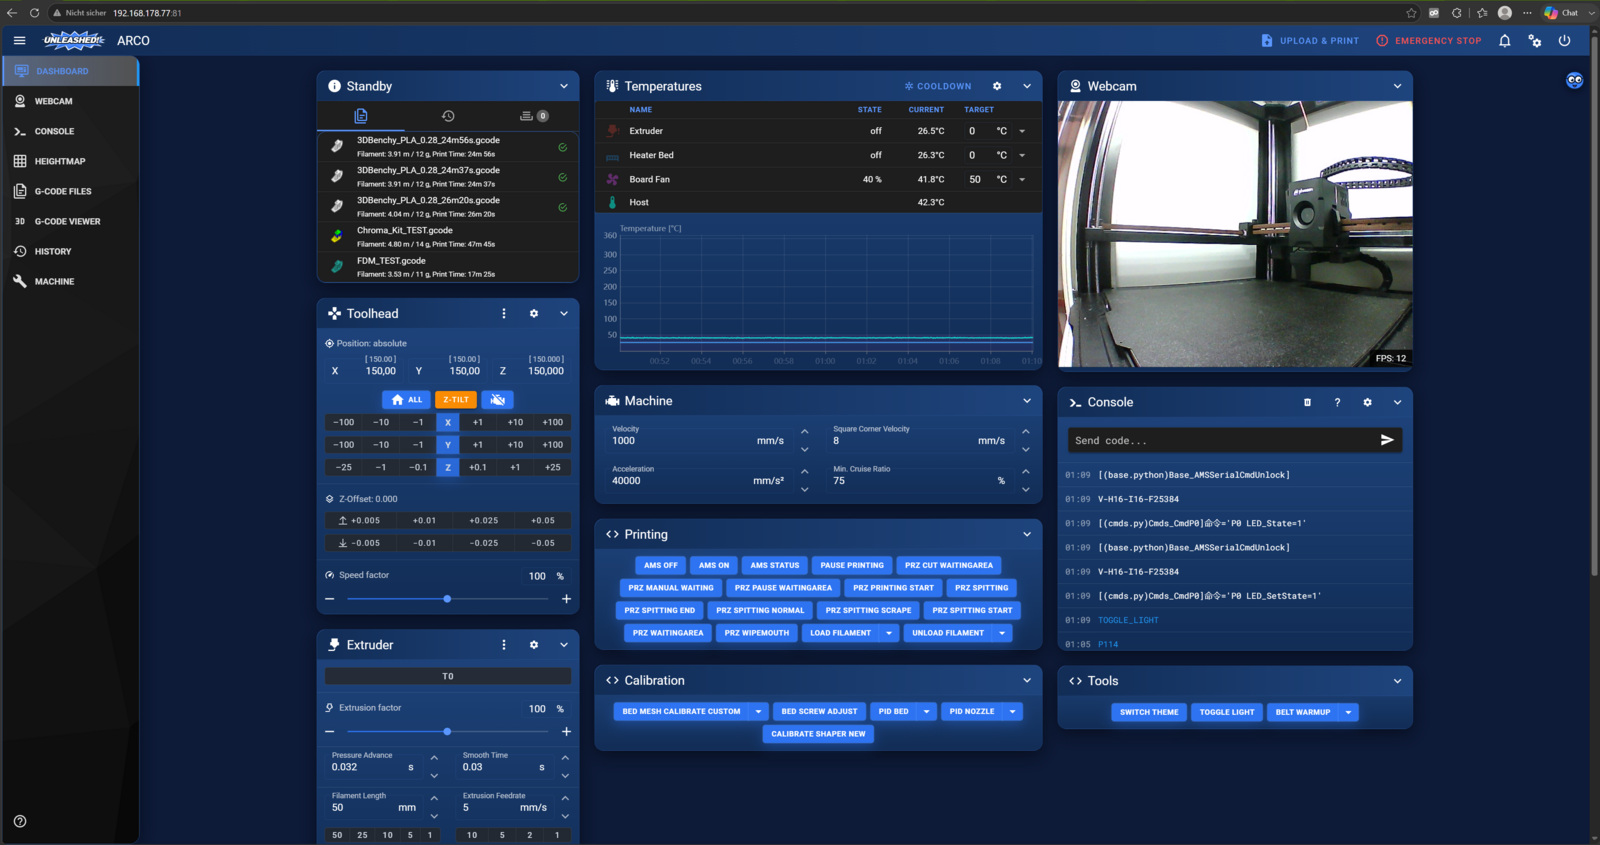Click the notifications bell icon

1504,41
